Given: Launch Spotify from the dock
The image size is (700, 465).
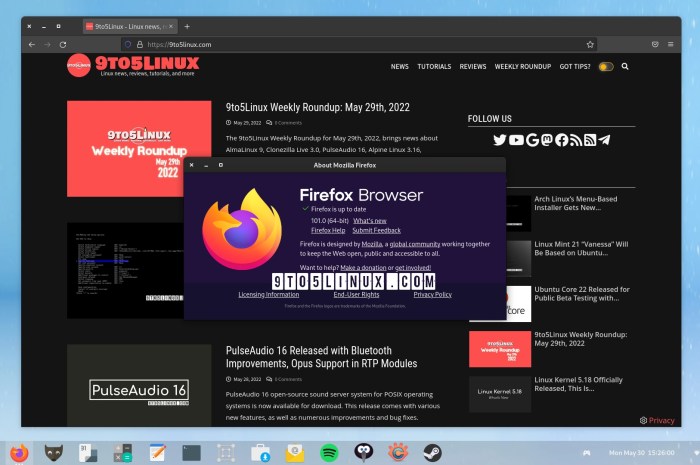Looking at the screenshot, I should pyautogui.click(x=329, y=453).
